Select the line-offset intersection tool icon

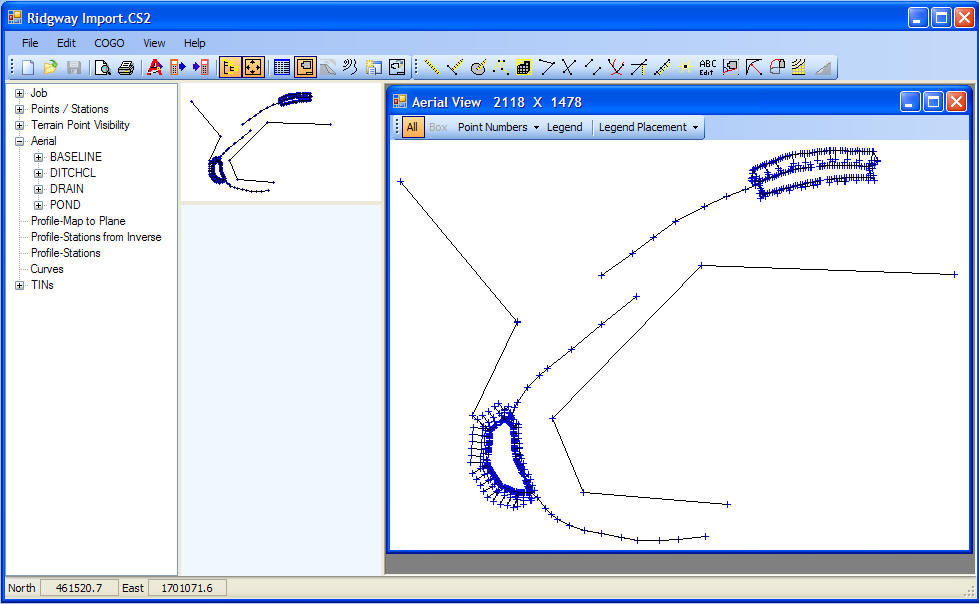tap(639, 67)
